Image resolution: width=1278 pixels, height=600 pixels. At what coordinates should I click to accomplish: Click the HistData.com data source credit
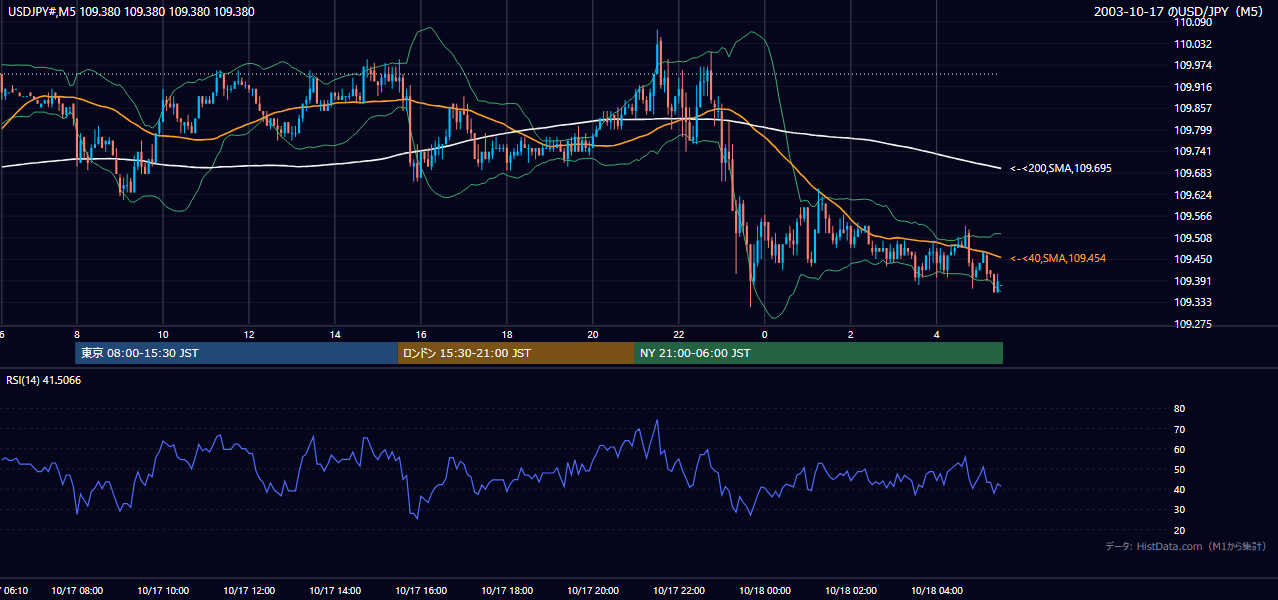(1186, 546)
